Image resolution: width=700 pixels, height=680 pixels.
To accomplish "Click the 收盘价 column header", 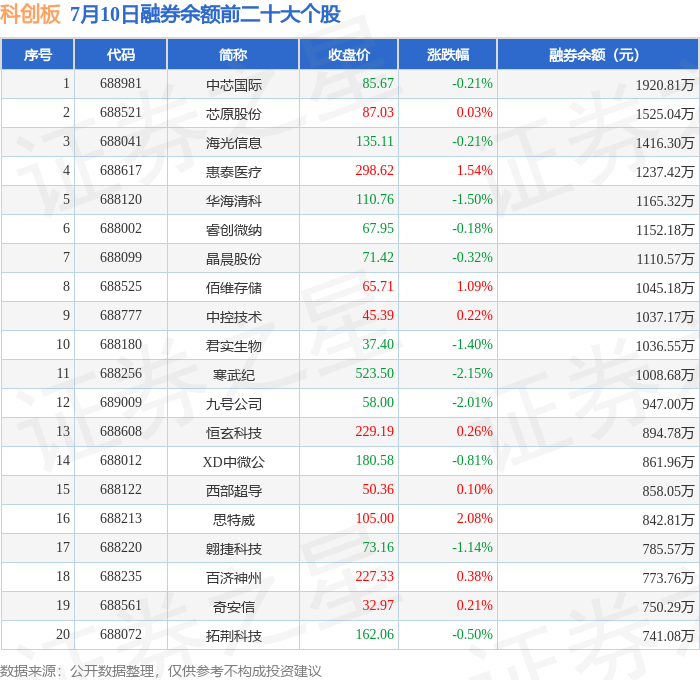I will coord(349,54).
